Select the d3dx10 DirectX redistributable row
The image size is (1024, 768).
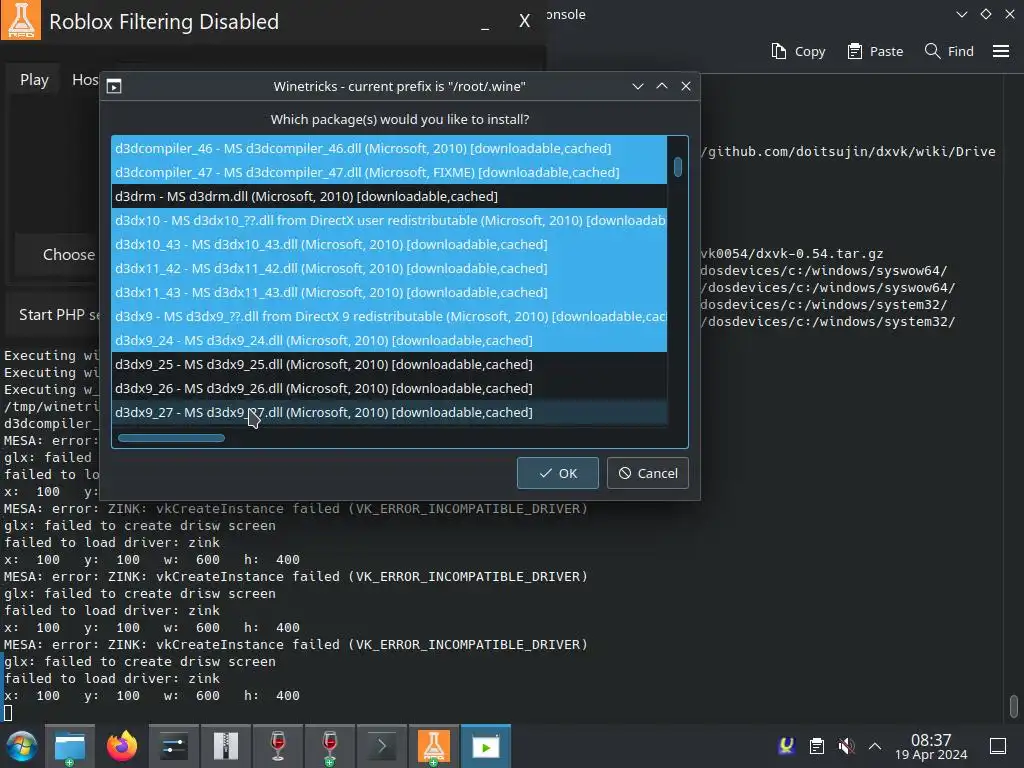pos(389,220)
